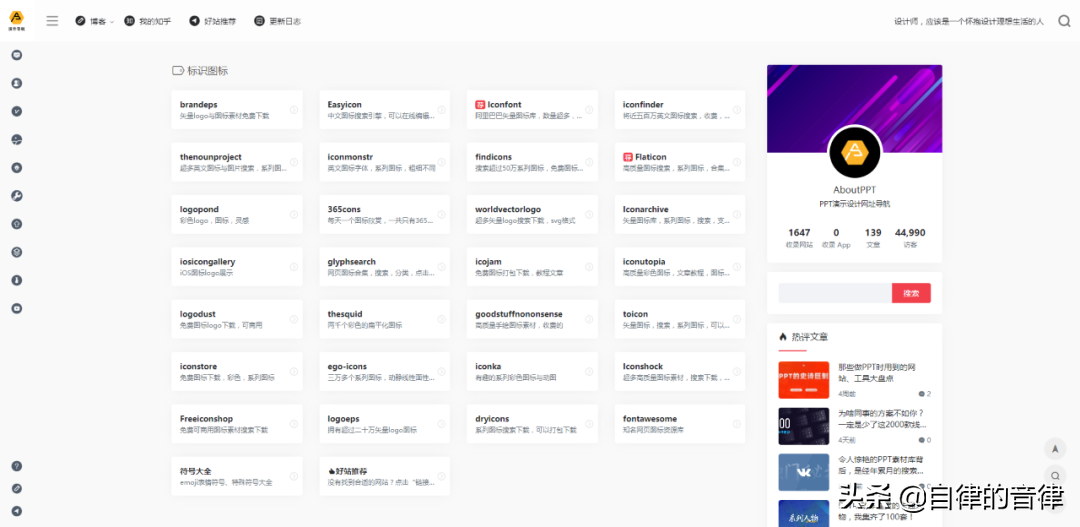This screenshot has width=1080, height=527.
Task: Click the red Iconfont logo icon
Action: tap(480, 105)
